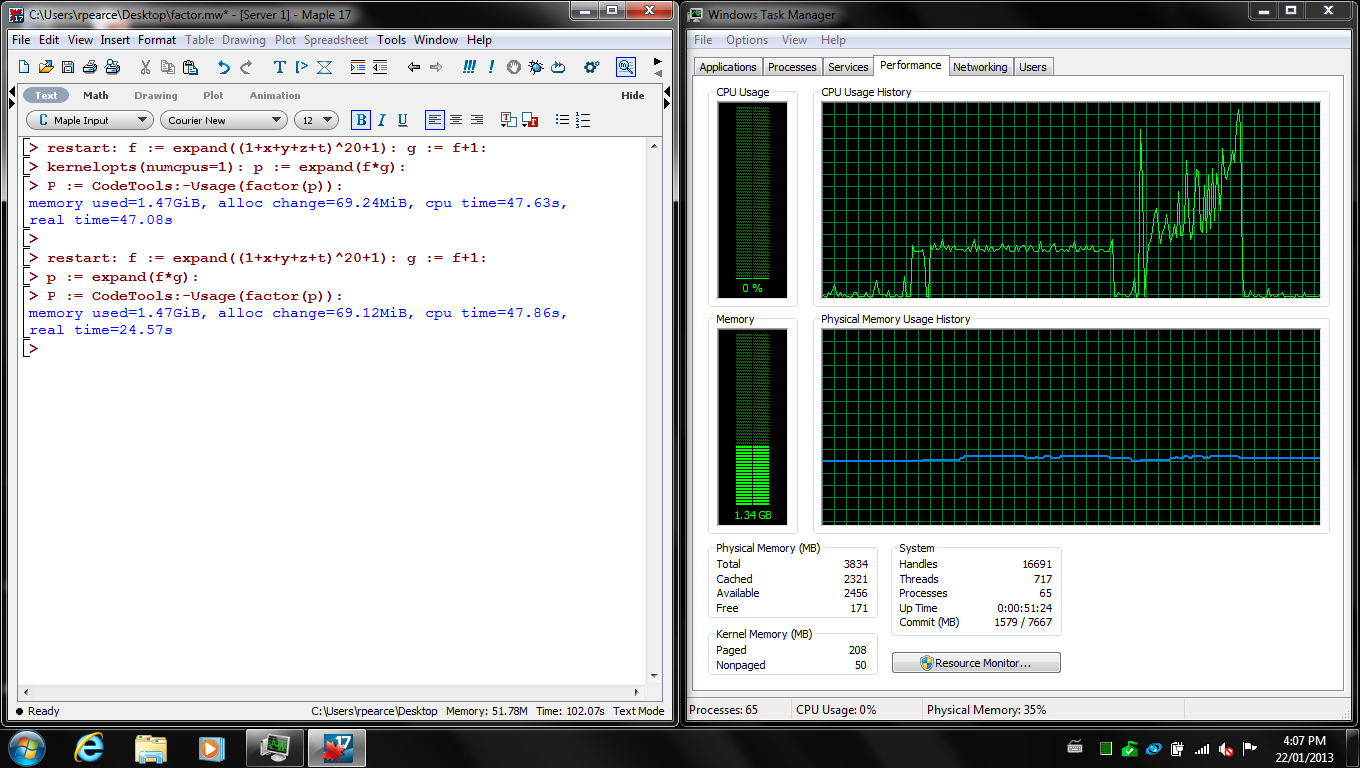Enable left text alignment
Viewport: 1360px width, 768px height.
click(x=435, y=120)
